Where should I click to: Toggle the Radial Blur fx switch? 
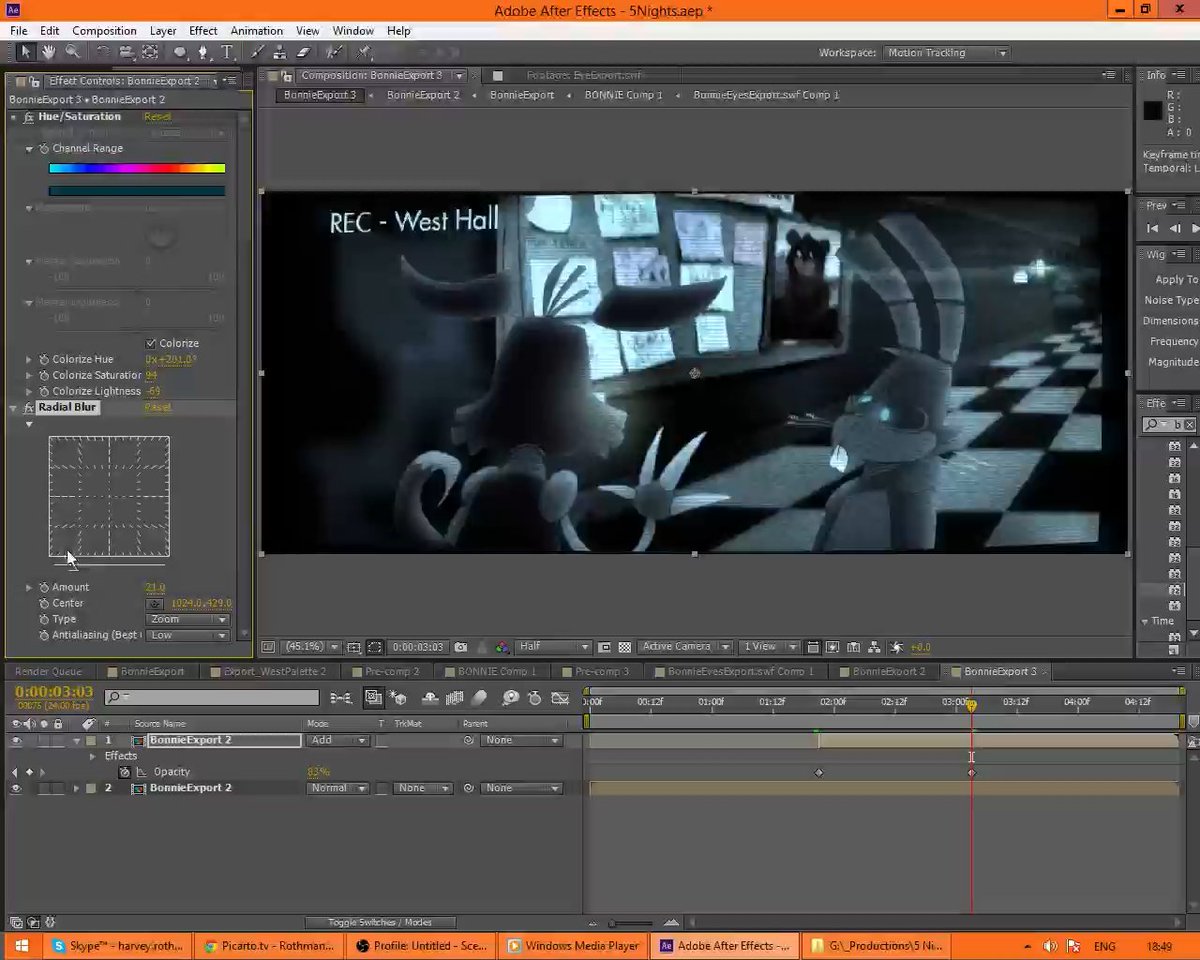point(29,407)
